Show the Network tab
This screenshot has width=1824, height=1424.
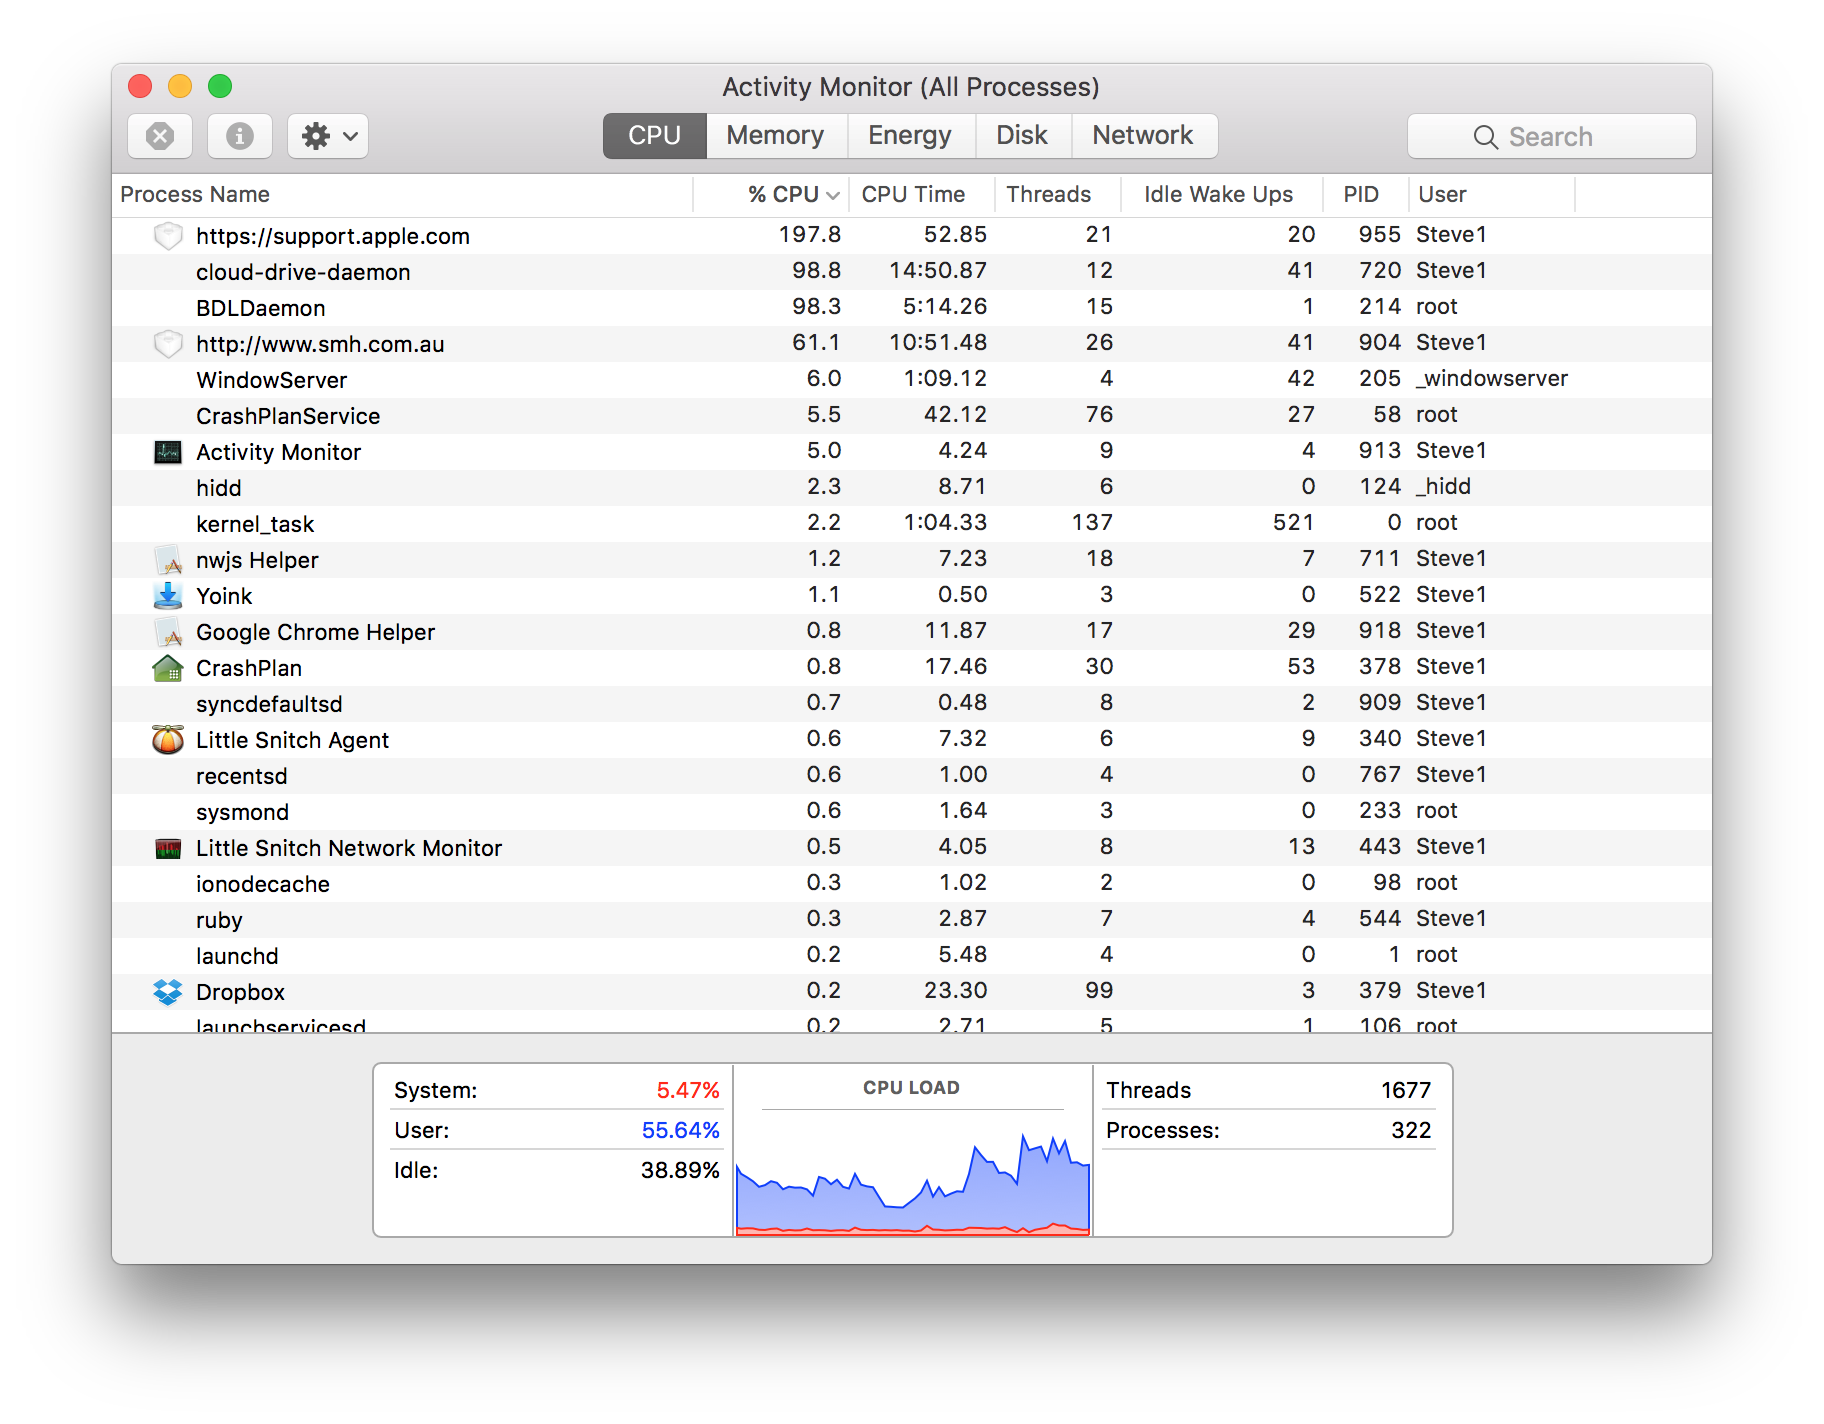[x=1143, y=136]
